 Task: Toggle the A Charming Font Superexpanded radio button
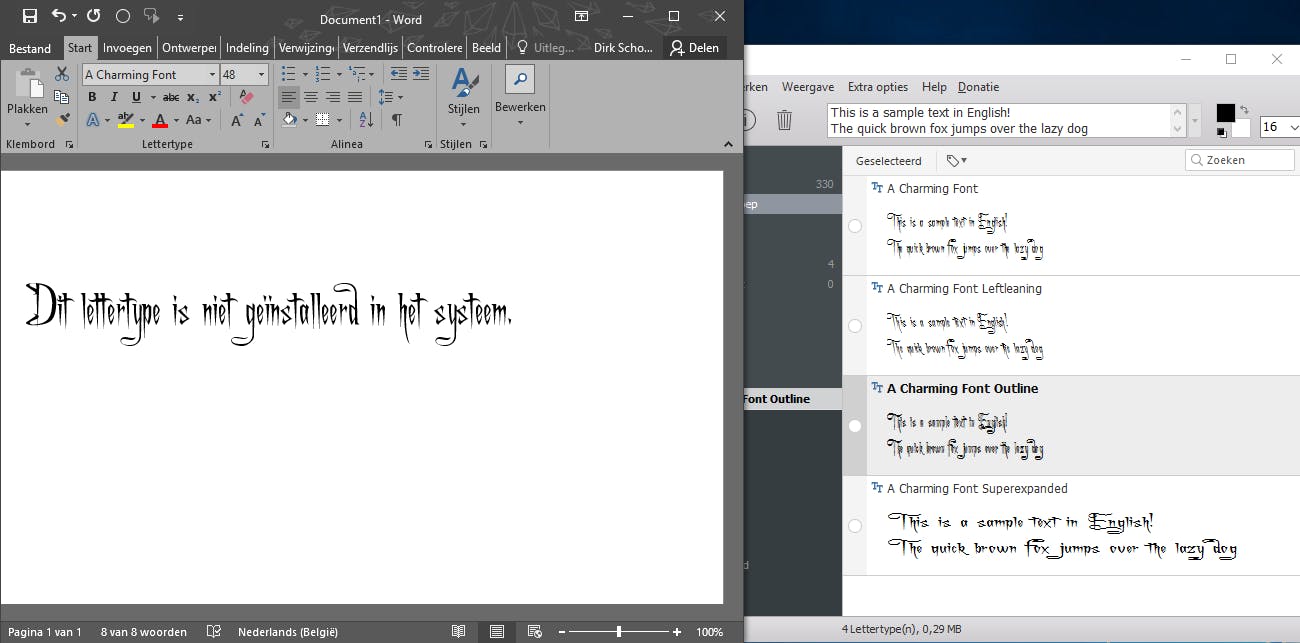pos(855,526)
